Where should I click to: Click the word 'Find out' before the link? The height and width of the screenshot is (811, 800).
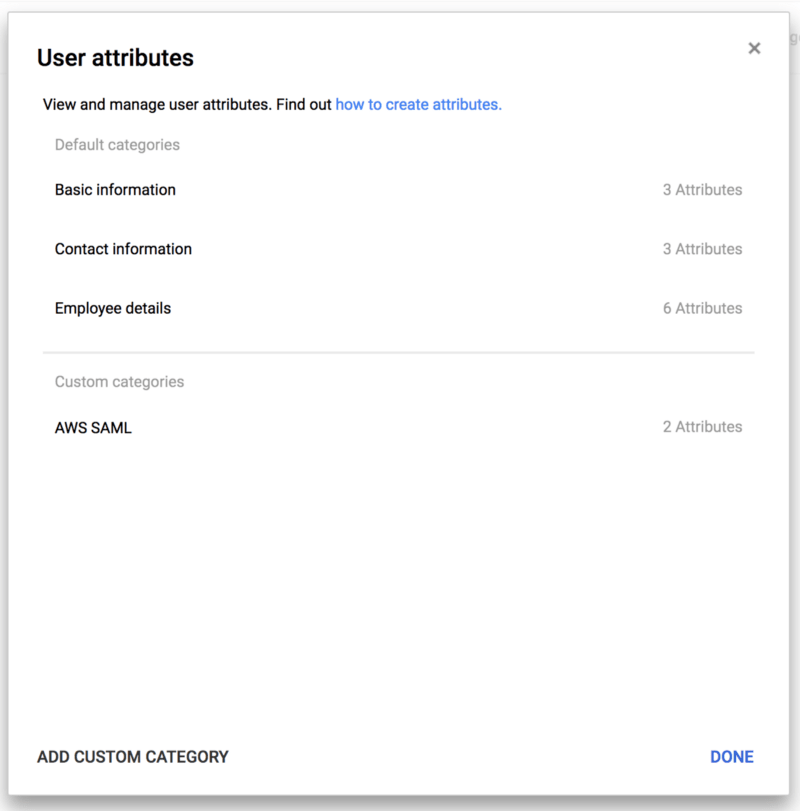304,104
